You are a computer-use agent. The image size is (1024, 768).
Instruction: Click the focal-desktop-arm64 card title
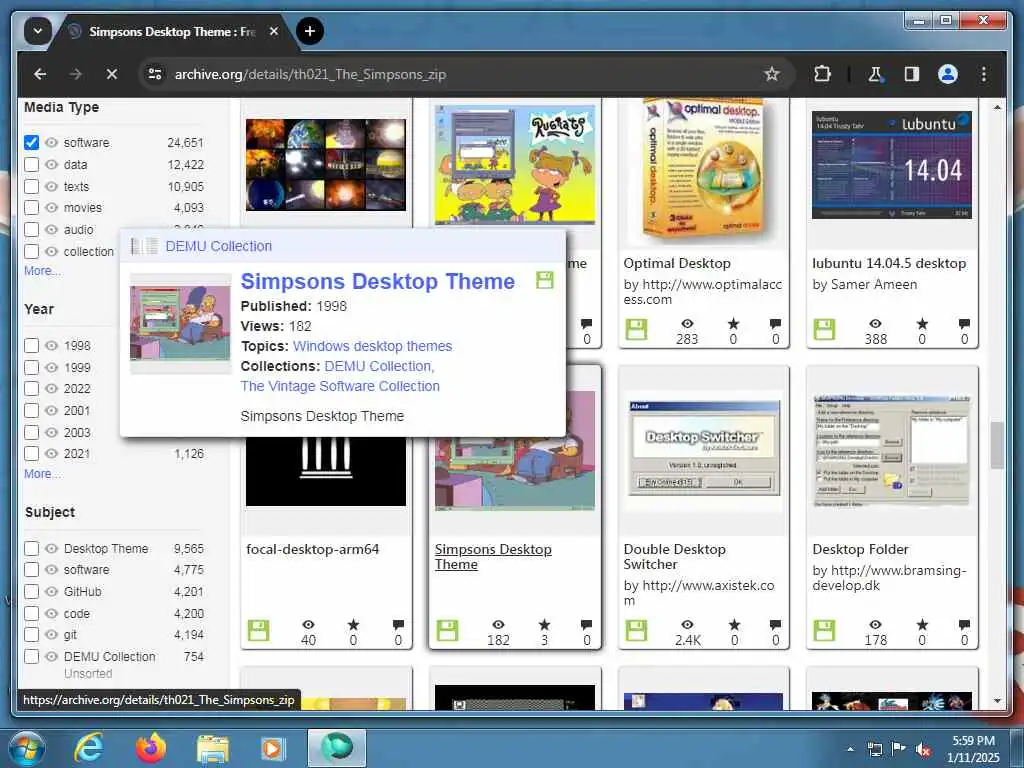click(x=312, y=549)
